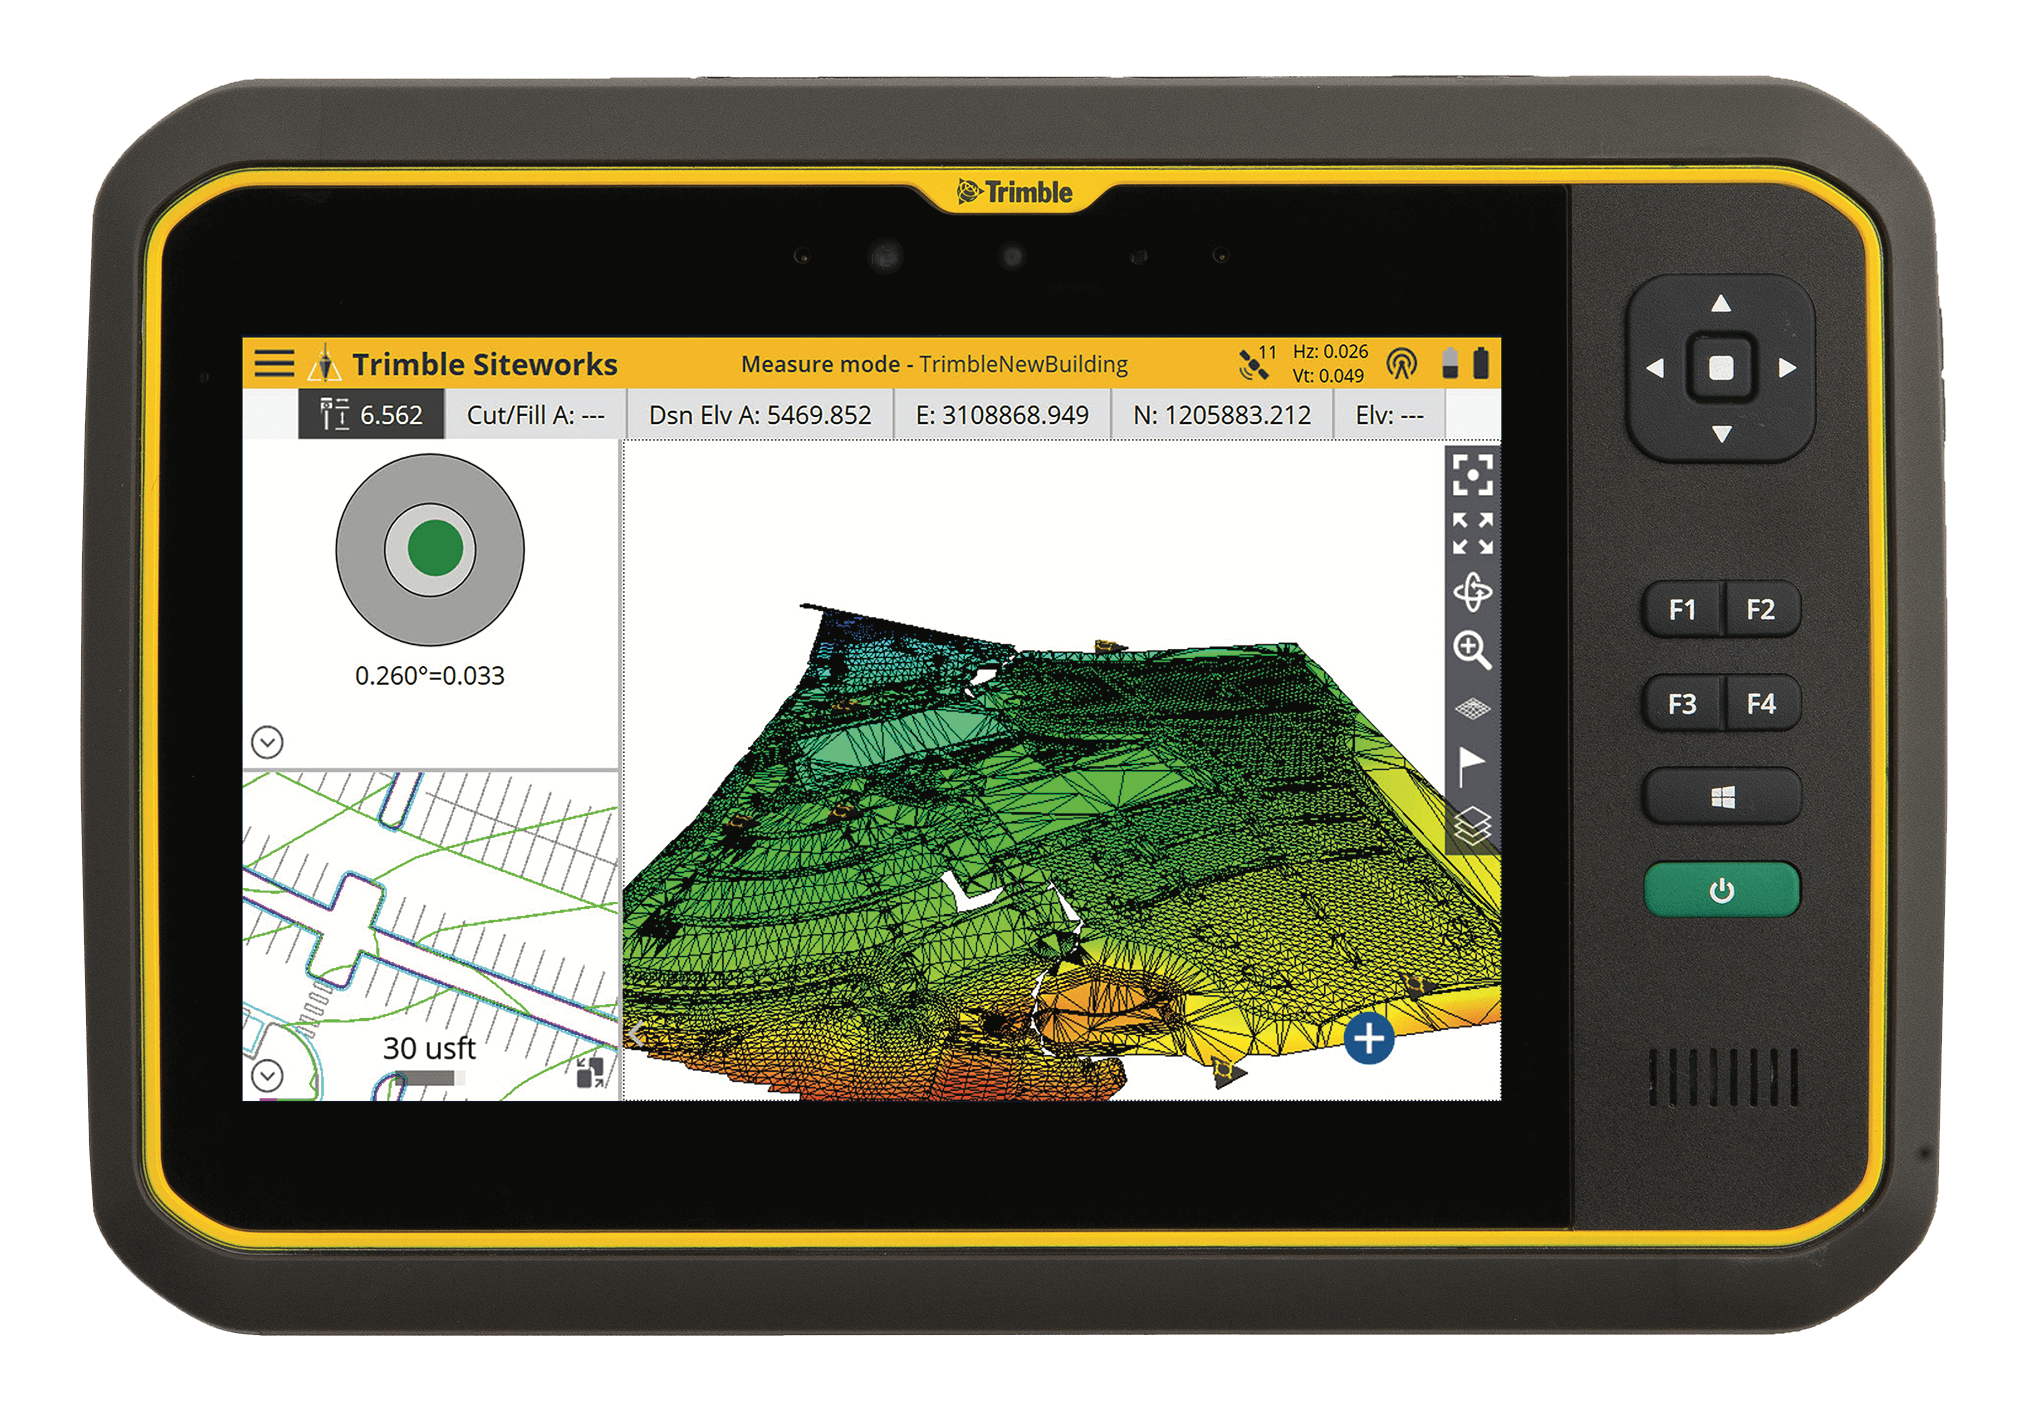Click the D-pad right arrow
Image resolution: width=2039 pixels, height=1404 pixels.
1788,368
